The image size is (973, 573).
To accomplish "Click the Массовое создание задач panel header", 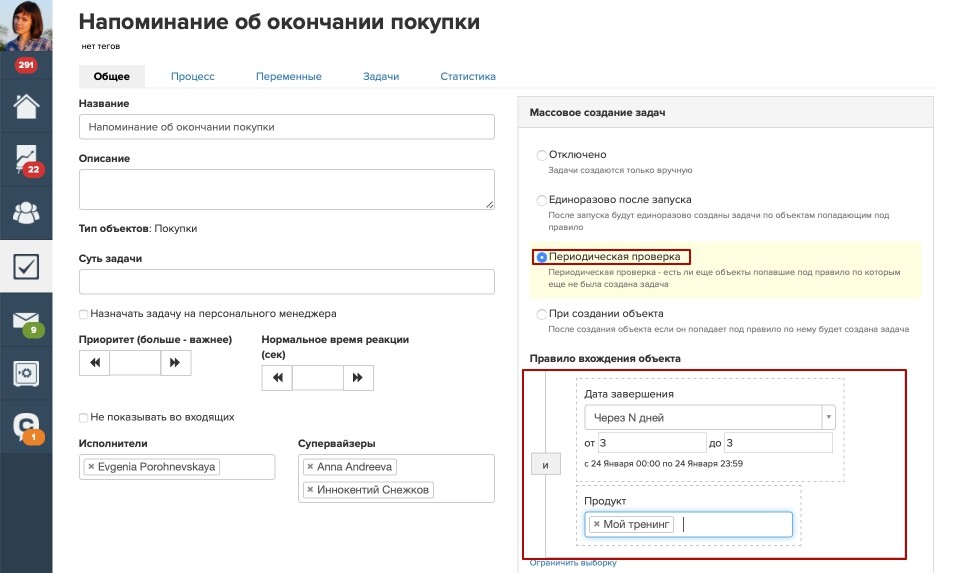I will pyautogui.click(x=725, y=112).
